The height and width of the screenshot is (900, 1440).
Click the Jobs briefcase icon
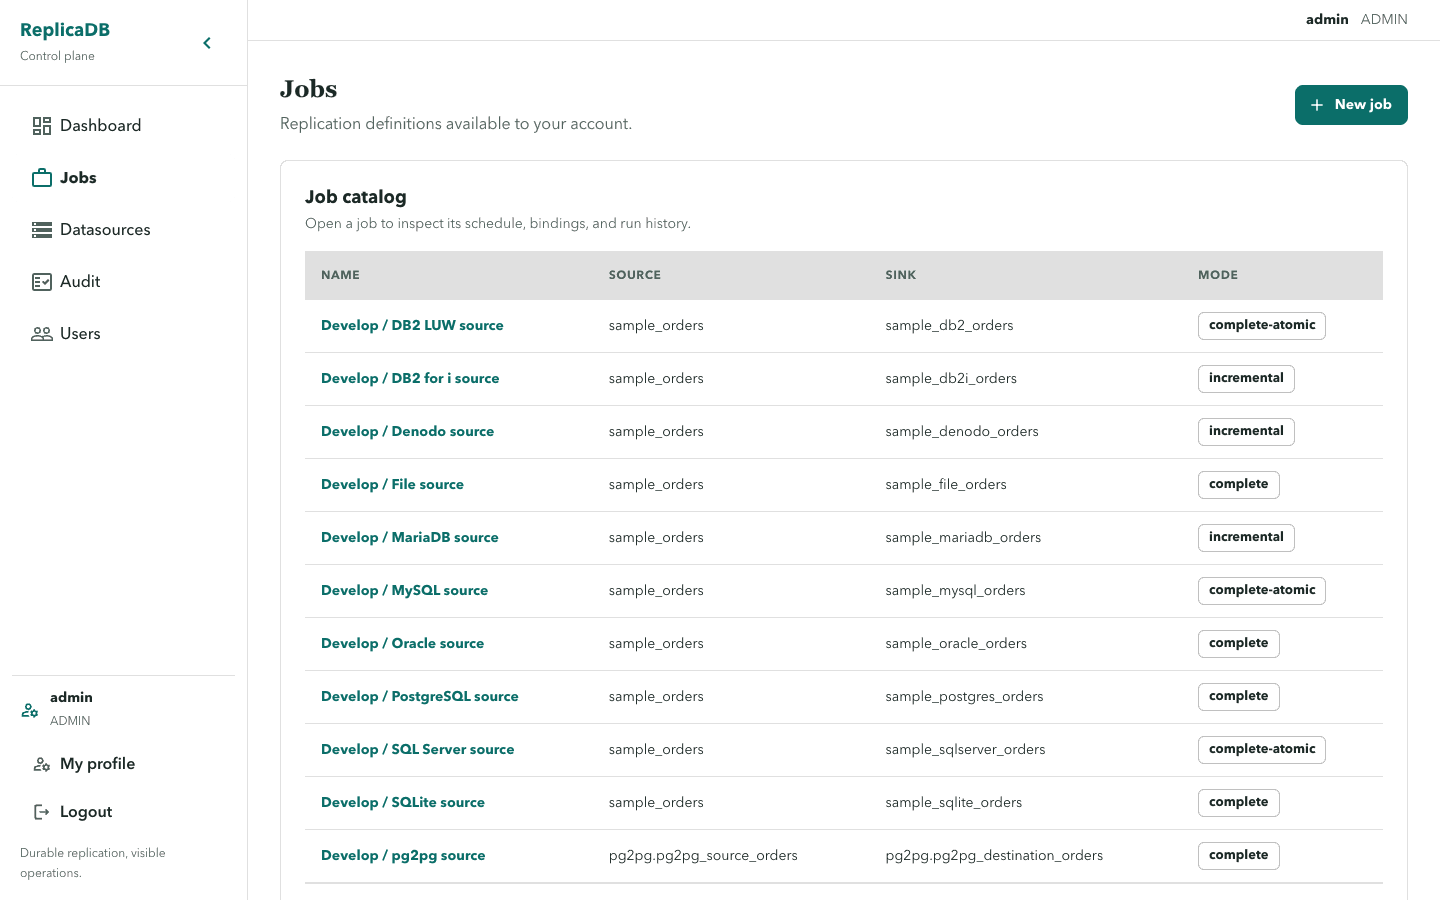click(42, 178)
